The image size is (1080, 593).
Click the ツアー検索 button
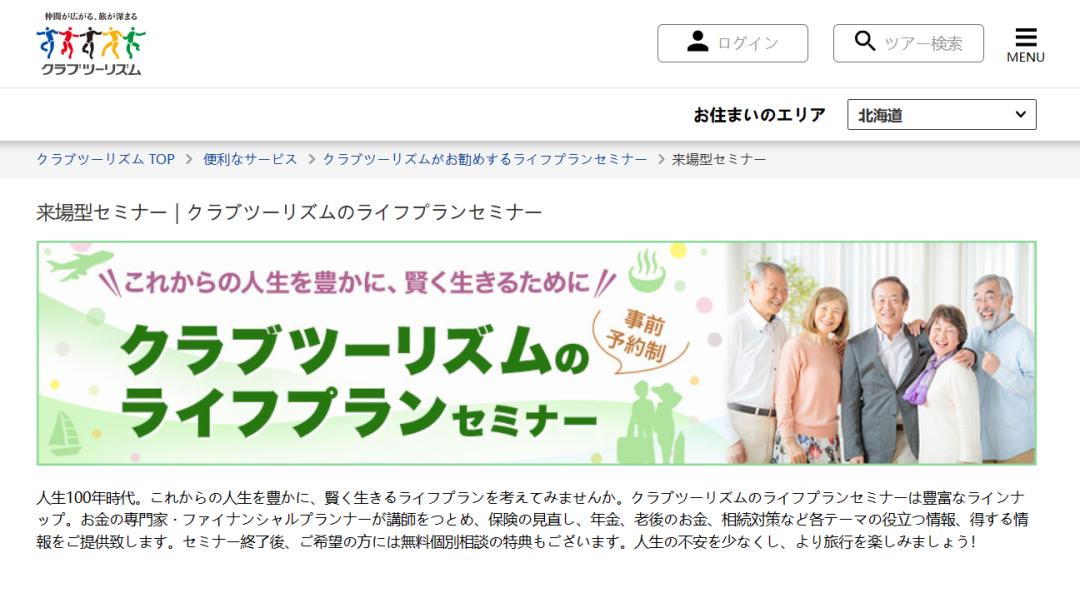coord(908,43)
